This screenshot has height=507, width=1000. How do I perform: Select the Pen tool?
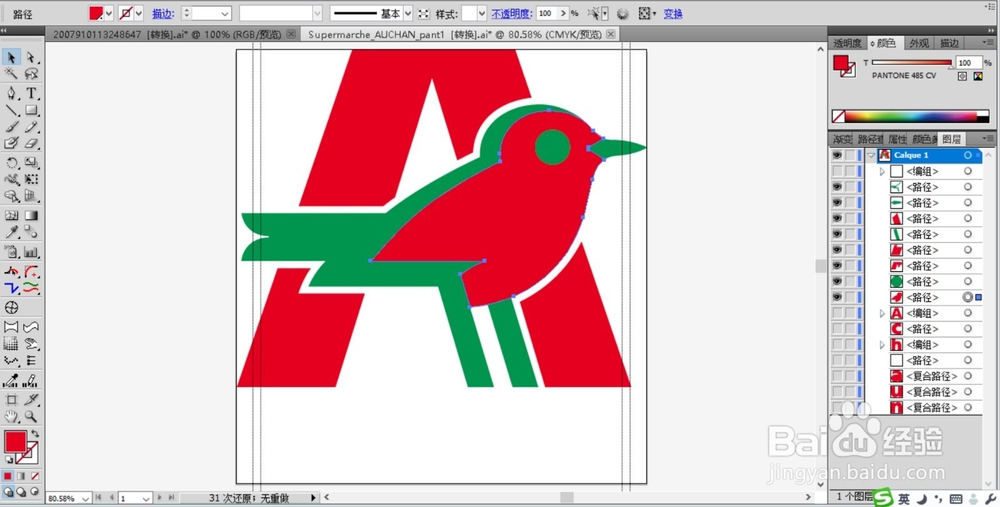(x=11, y=93)
